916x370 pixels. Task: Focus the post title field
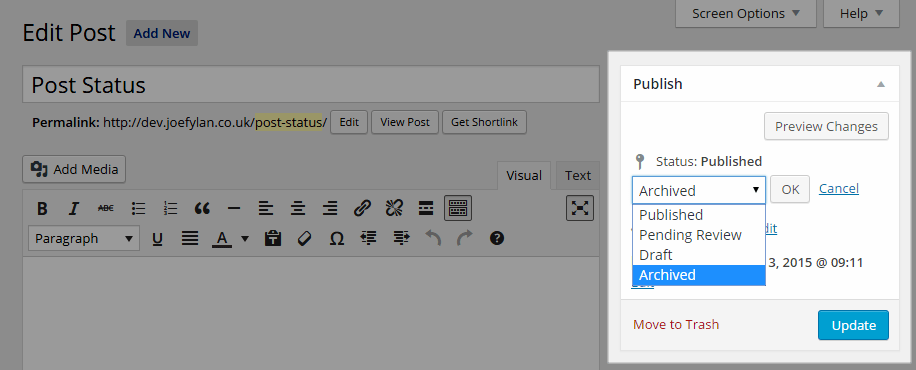coord(311,85)
